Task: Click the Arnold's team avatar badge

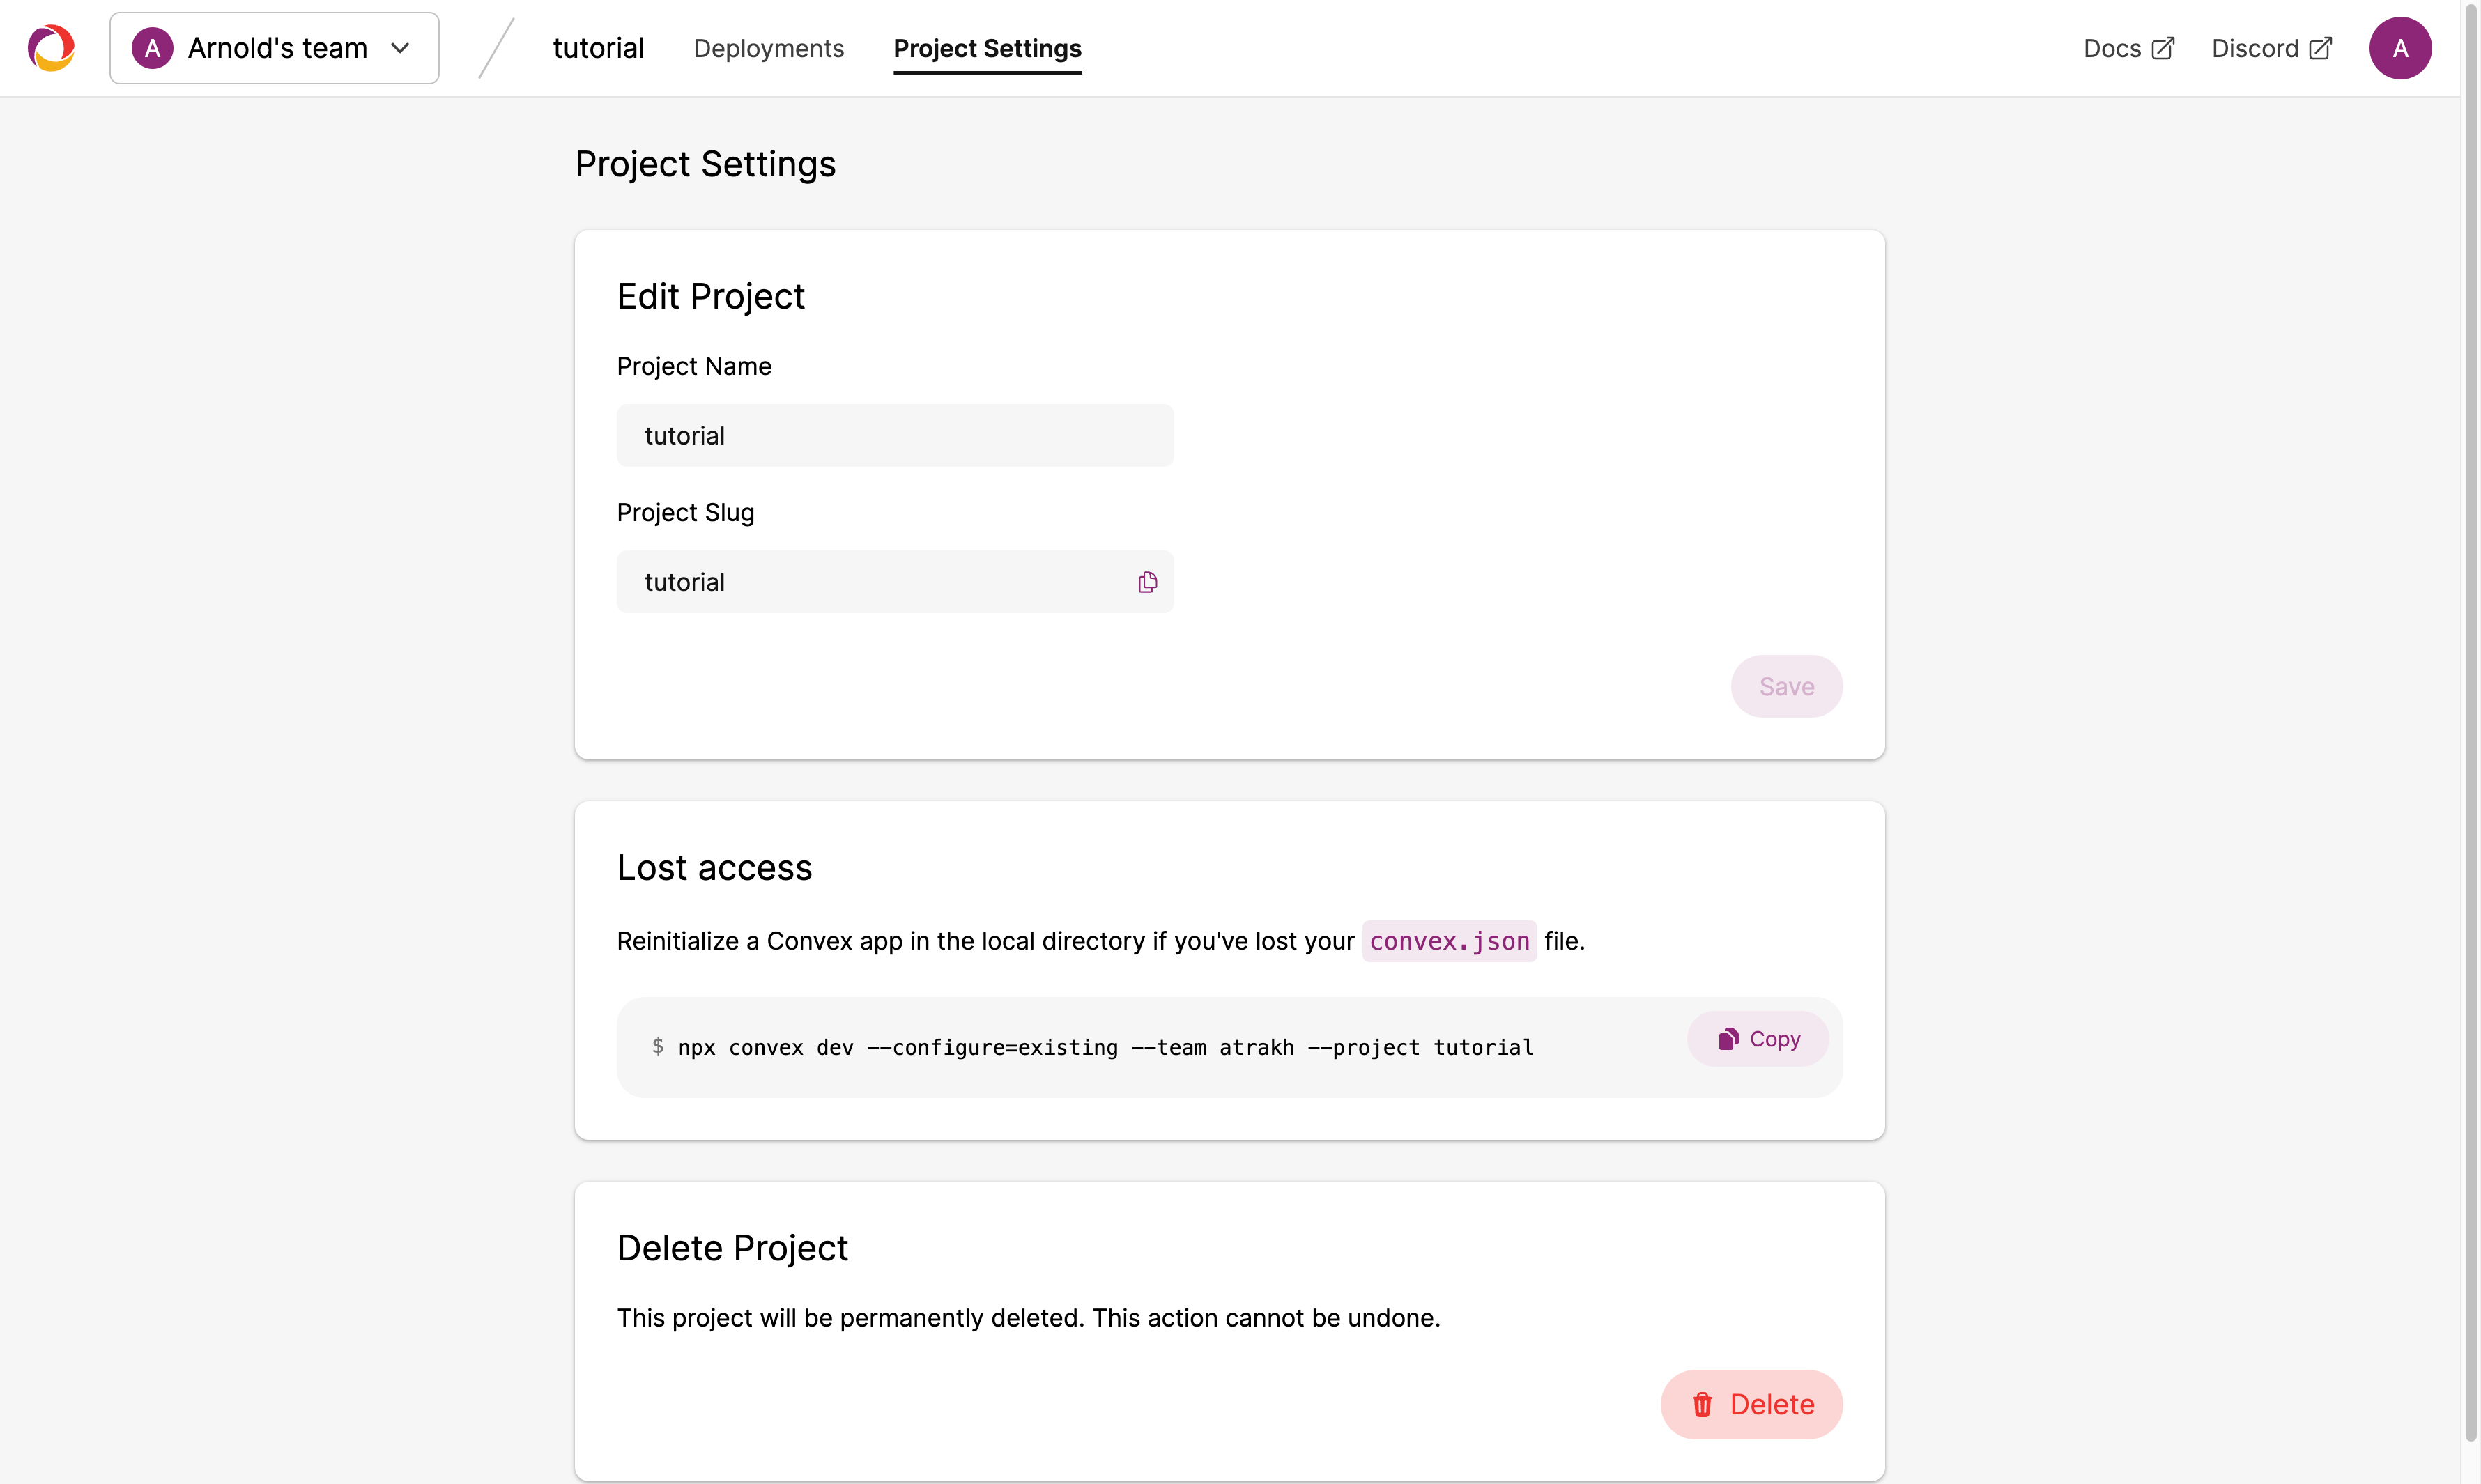Action: (x=153, y=48)
